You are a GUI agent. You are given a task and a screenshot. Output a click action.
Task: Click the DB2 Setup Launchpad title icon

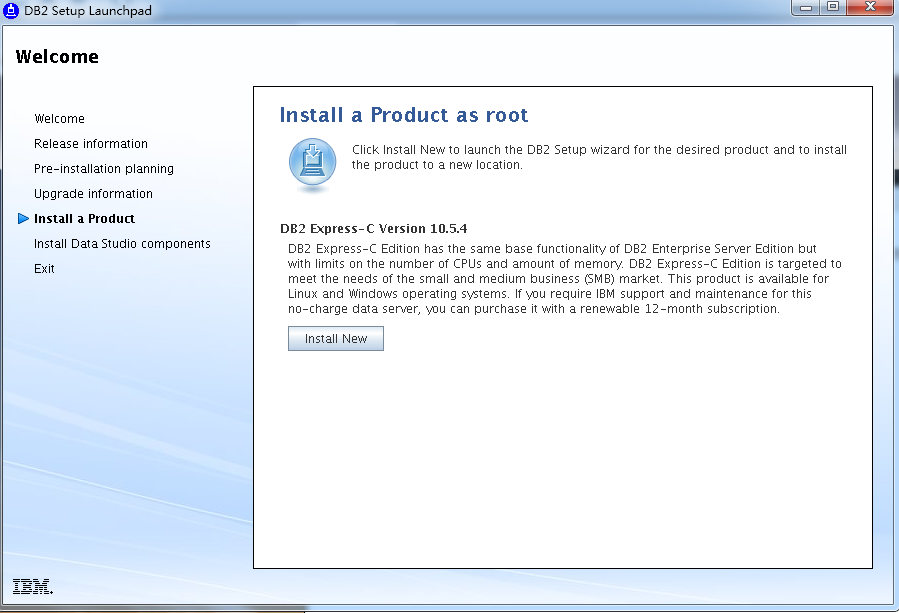pyautogui.click(x=11, y=11)
